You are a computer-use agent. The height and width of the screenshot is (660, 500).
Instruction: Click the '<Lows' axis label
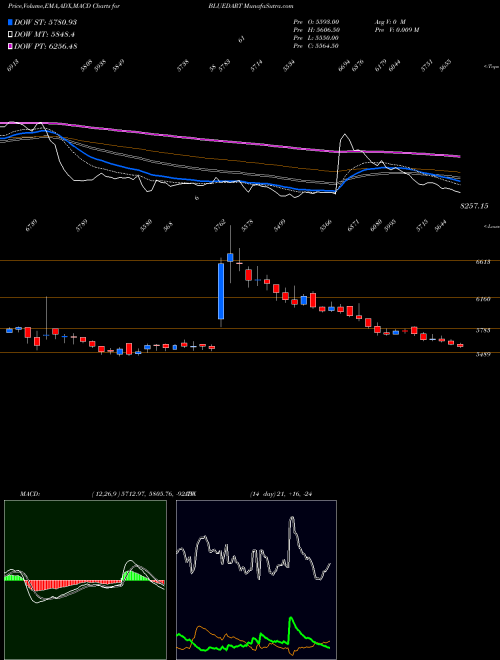click(x=492, y=226)
